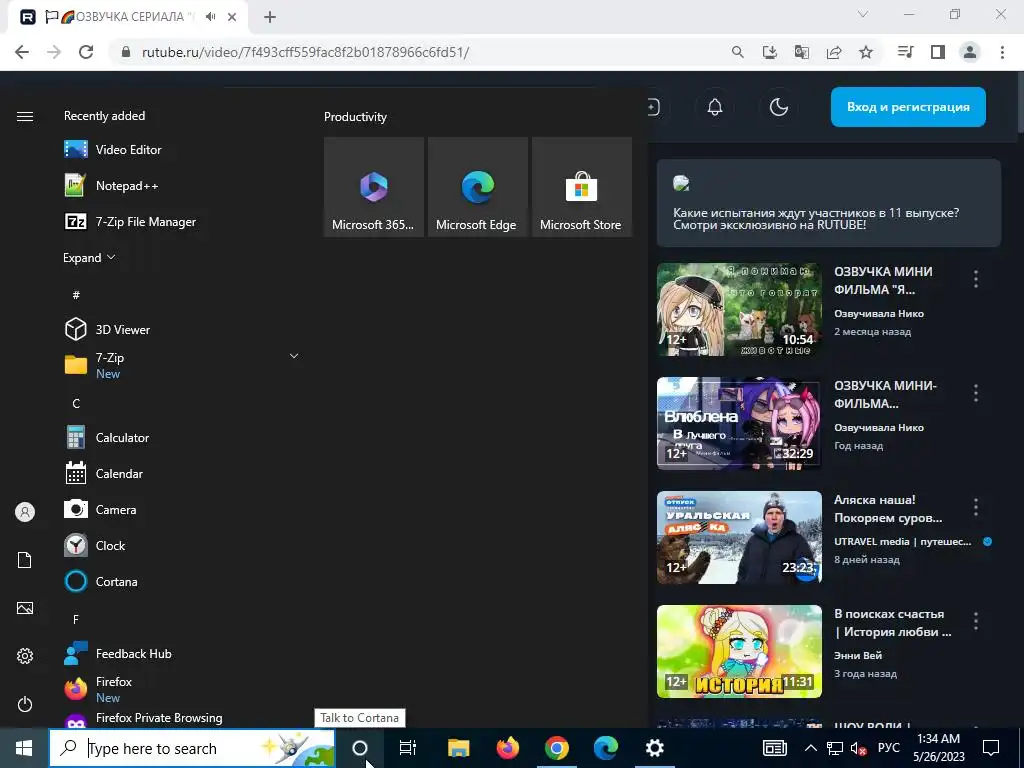Open Task View on taskbar

pyautogui.click(x=408, y=748)
